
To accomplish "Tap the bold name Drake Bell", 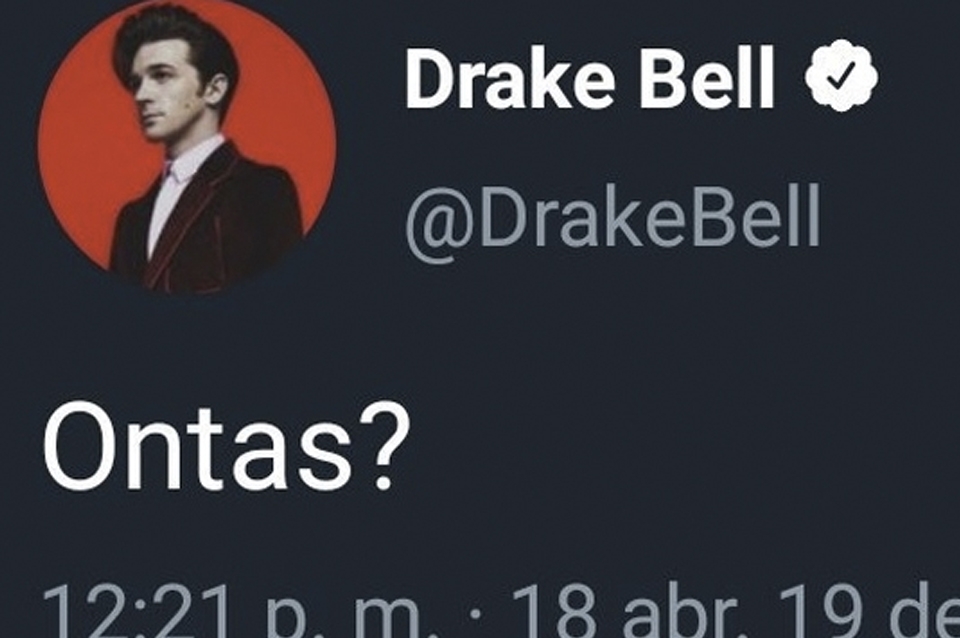I will coord(589,79).
